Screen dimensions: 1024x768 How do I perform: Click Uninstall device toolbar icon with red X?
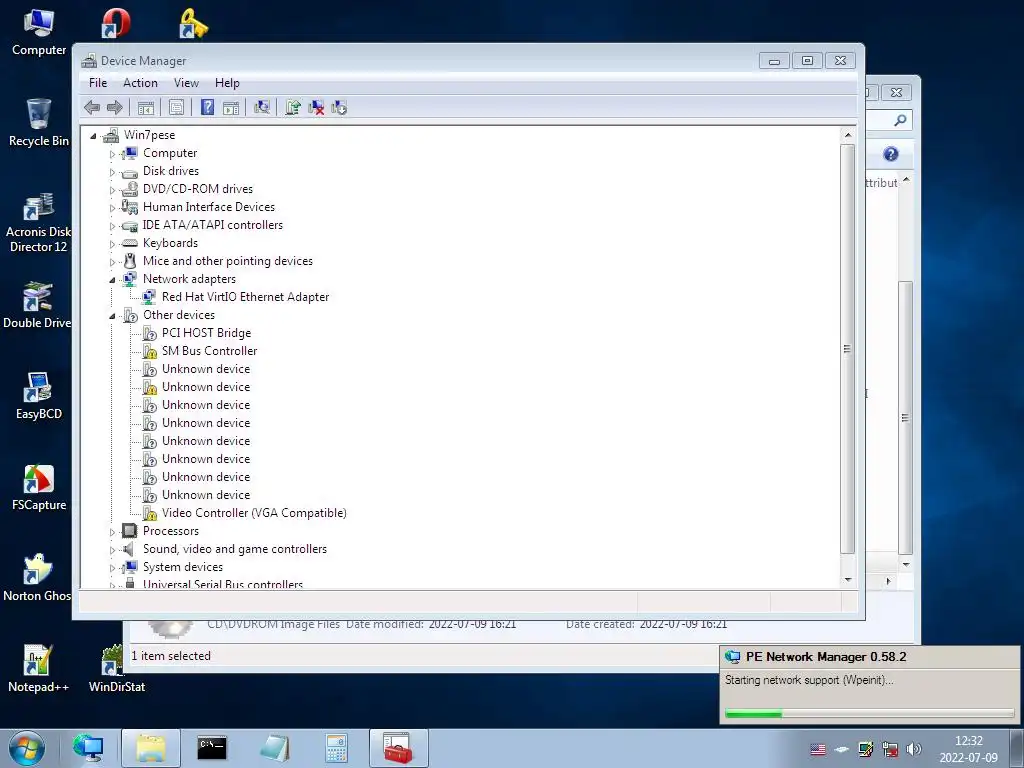pyautogui.click(x=316, y=107)
